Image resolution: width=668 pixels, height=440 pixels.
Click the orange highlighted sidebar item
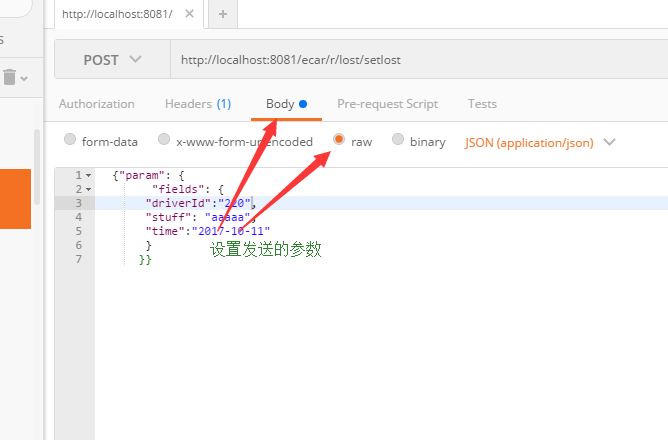point(15,199)
